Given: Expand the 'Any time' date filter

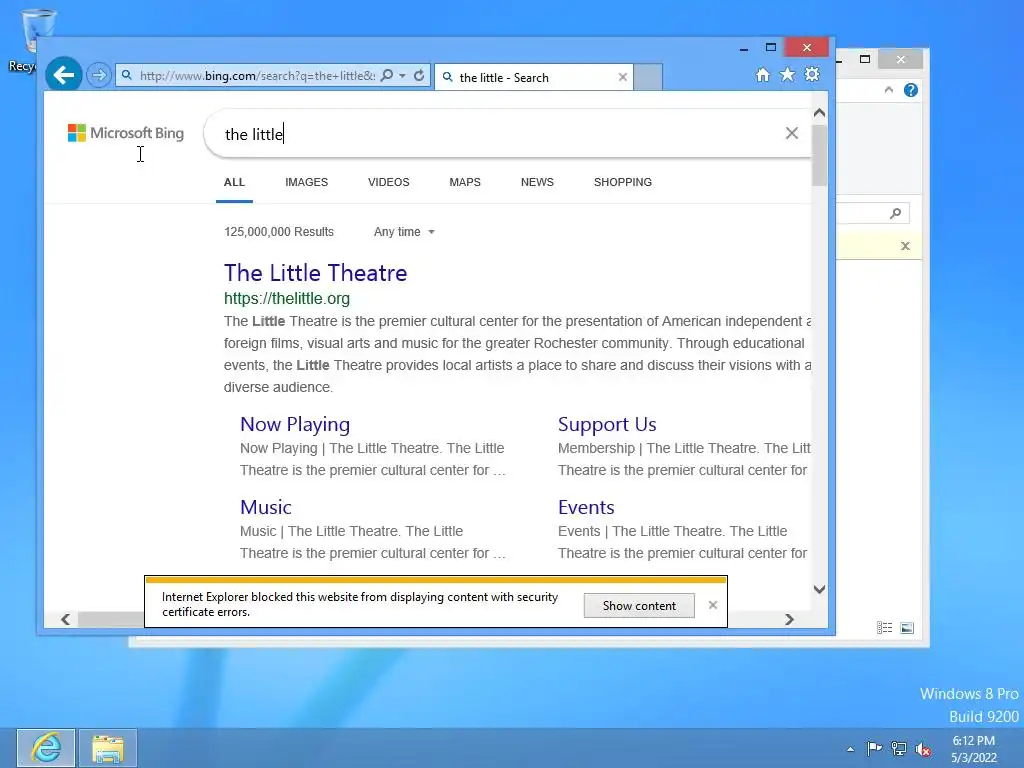Looking at the screenshot, I should pyautogui.click(x=404, y=232).
